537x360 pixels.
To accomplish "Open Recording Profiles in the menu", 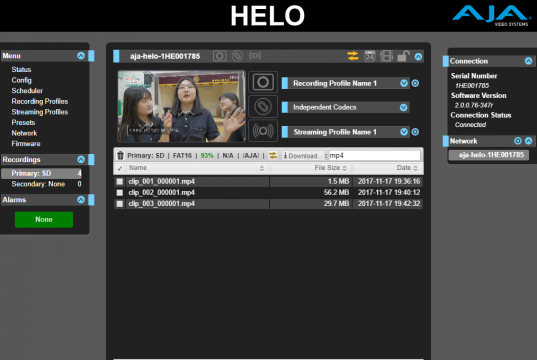I will (x=40, y=101).
